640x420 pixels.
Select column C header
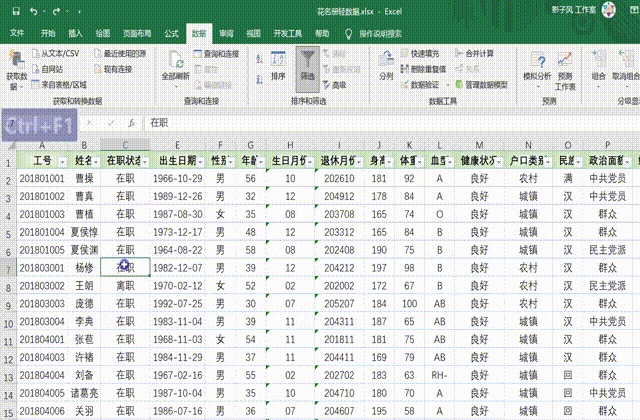coord(125,145)
